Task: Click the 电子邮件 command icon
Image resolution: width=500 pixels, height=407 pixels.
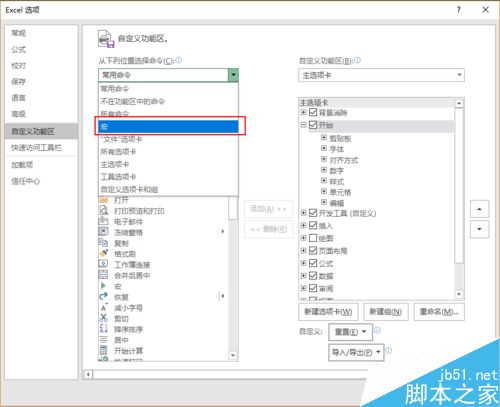Action: (x=104, y=221)
